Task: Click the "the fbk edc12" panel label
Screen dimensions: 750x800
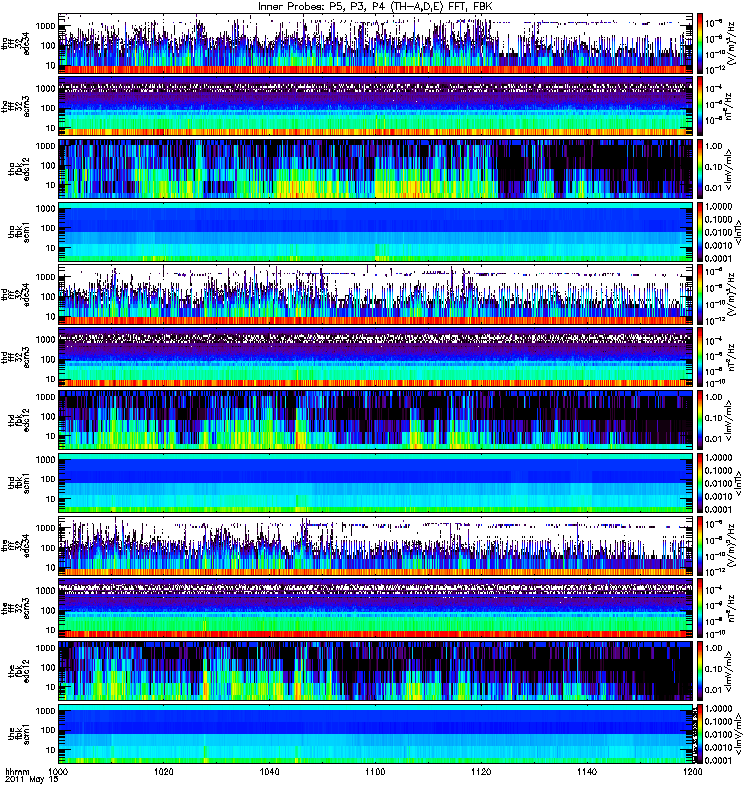Action: point(19,671)
